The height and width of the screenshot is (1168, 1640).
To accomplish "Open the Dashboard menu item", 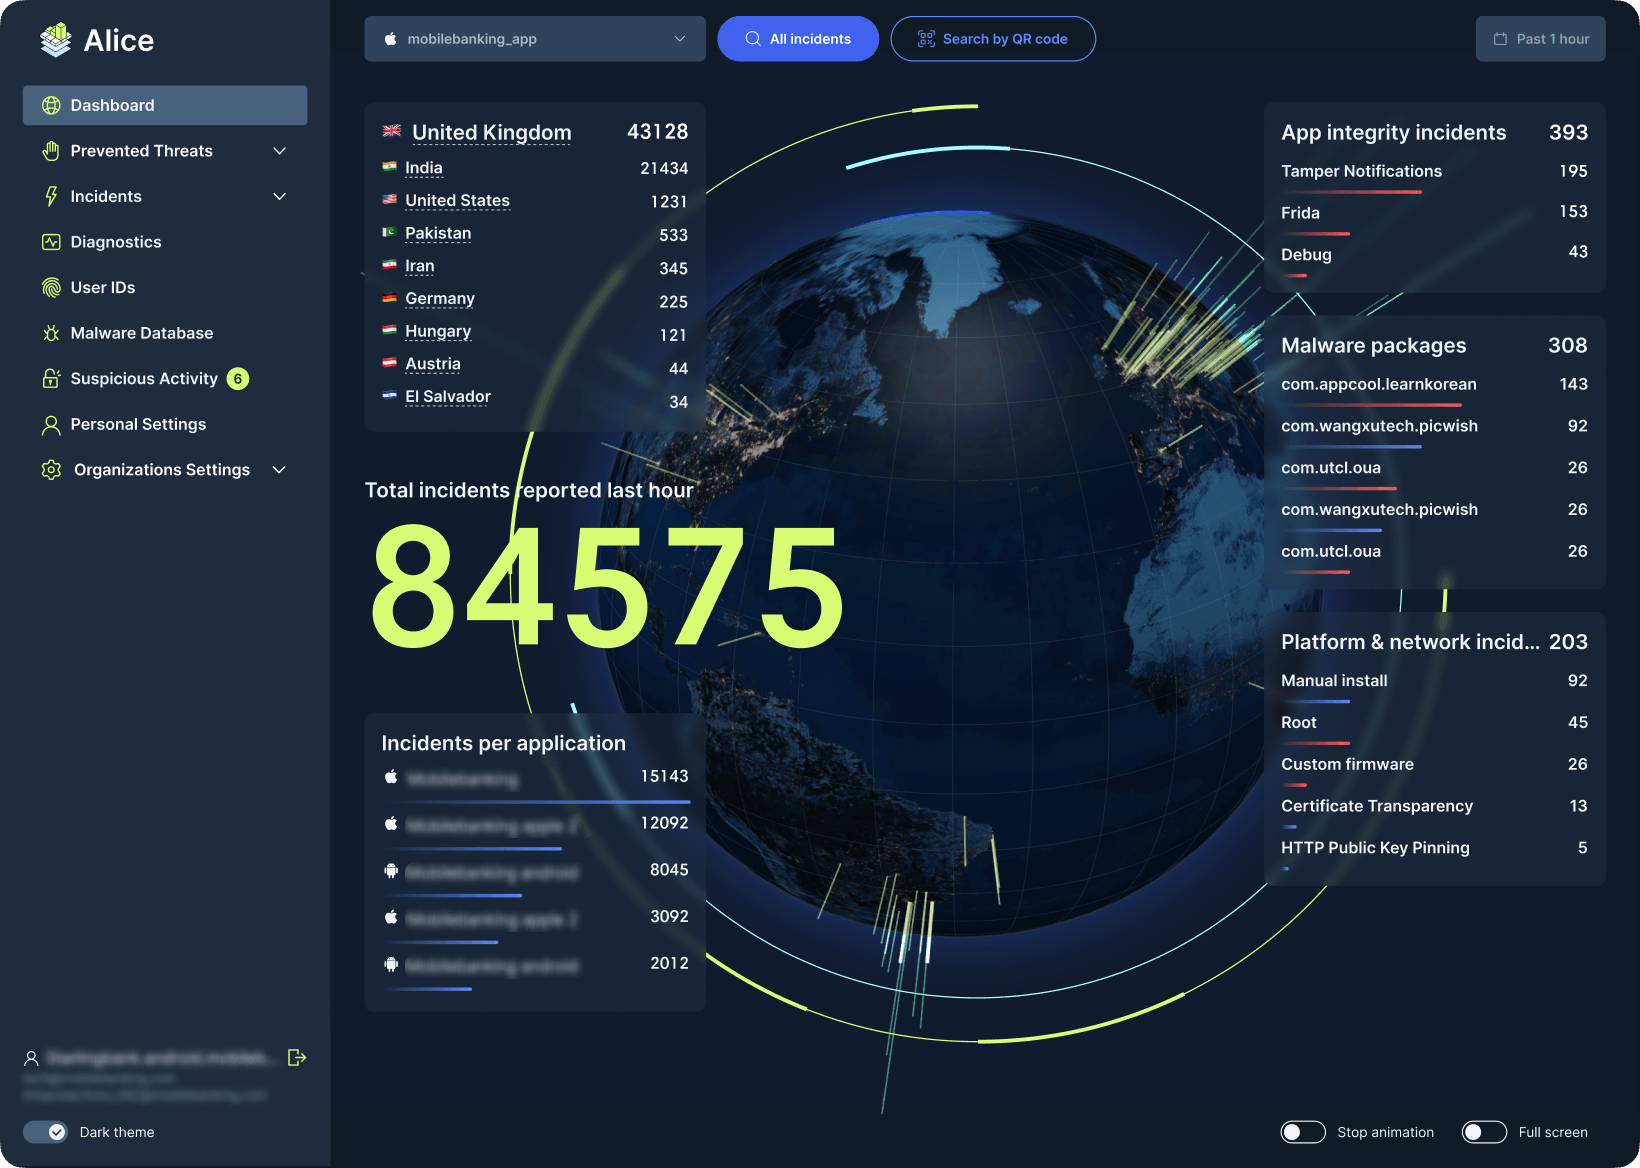I will pos(165,105).
